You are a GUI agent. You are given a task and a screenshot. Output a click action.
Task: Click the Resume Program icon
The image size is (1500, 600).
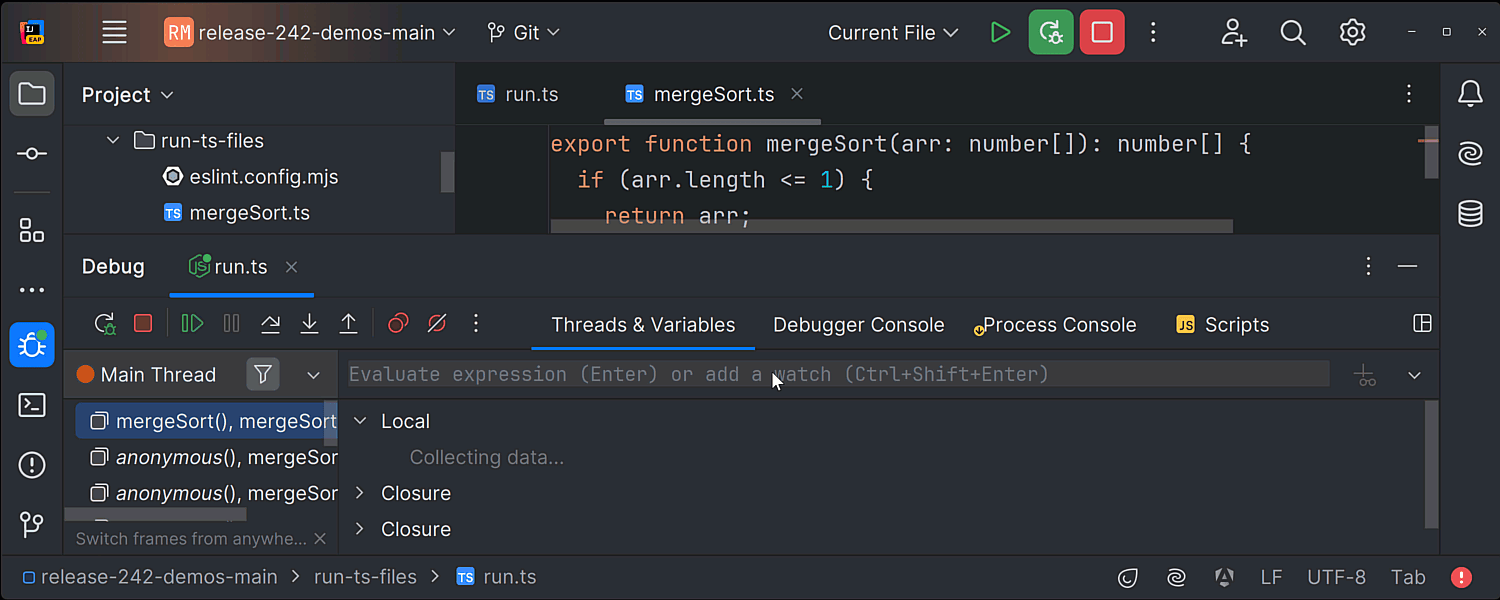tap(192, 323)
